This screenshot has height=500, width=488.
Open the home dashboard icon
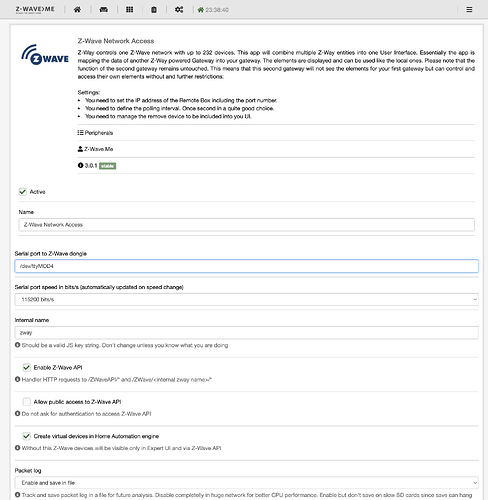pyautogui.click(x=77, y=10)
